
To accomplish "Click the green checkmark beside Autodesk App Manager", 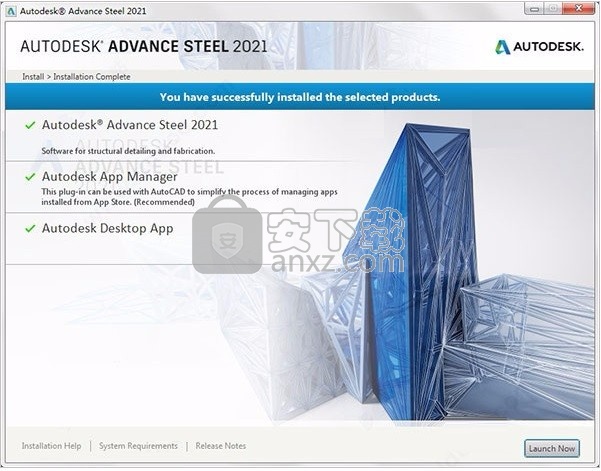I will 30,177.
